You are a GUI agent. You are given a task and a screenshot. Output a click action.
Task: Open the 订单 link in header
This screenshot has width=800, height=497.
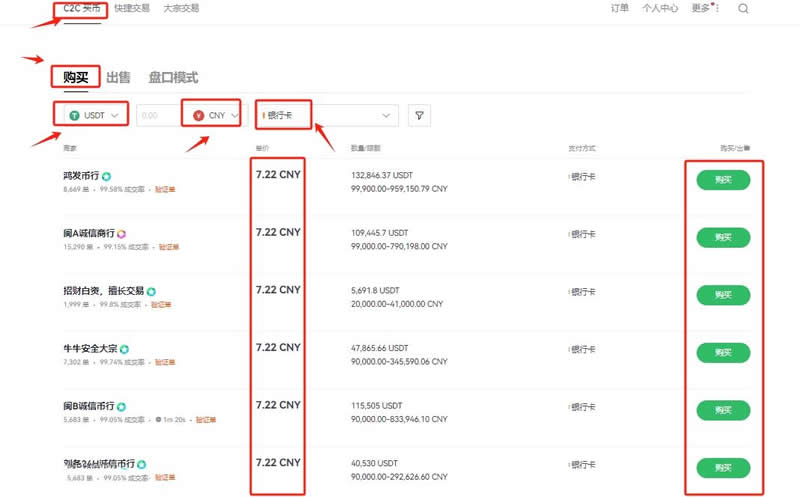tap(620, 8)
